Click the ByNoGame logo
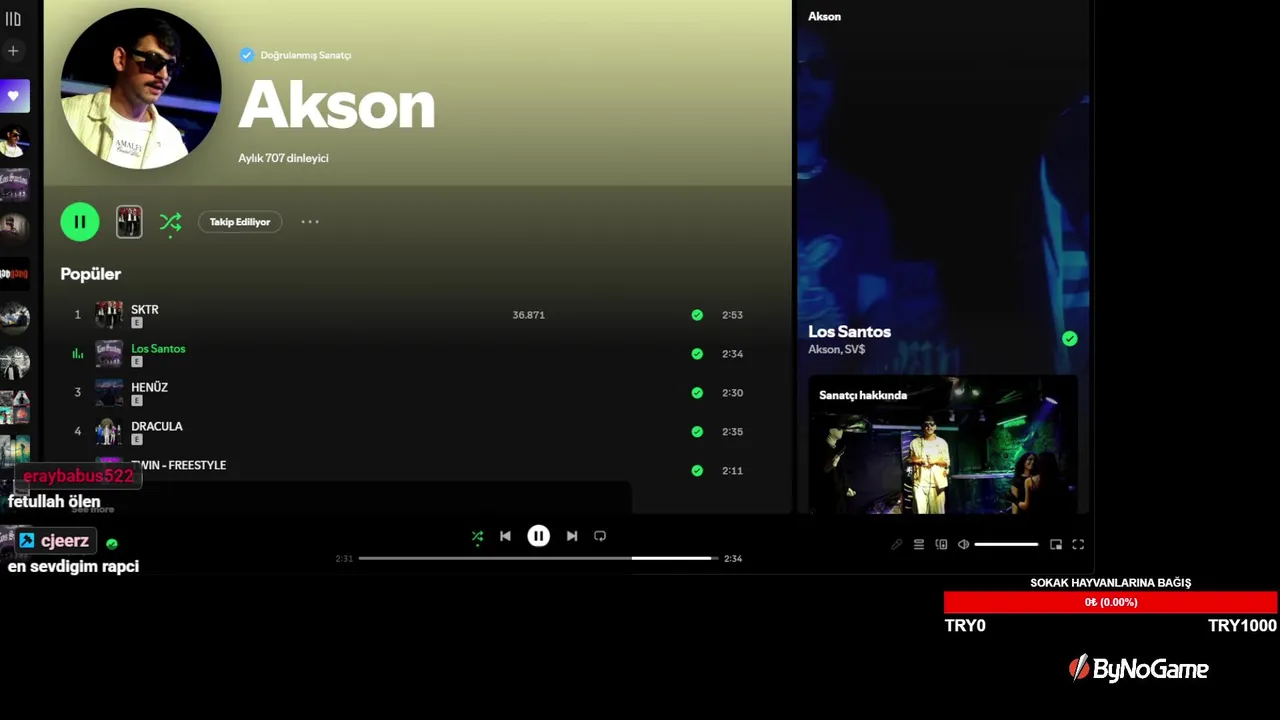 coord(1138,669)
